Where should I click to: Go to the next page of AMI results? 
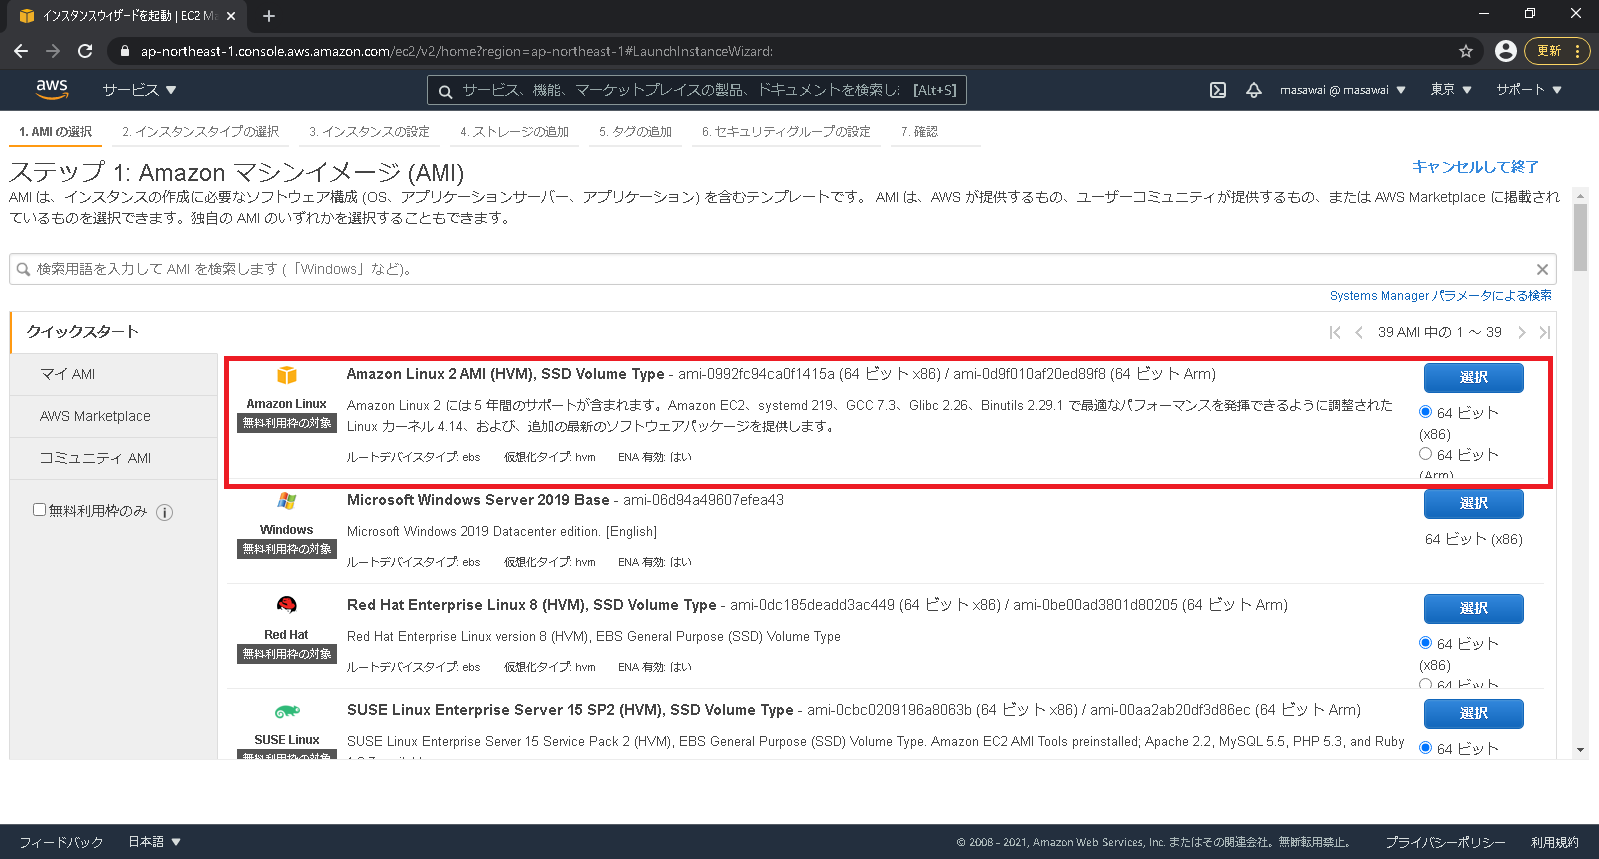pyautogui.click(x=1522, y=332)
